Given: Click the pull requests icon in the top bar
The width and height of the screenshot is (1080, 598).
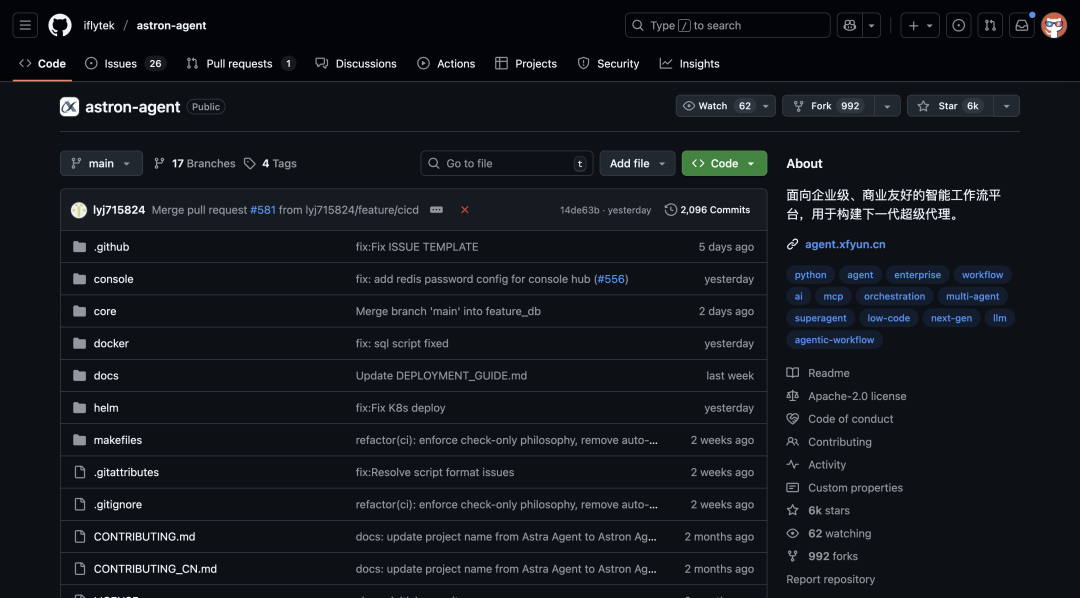Looking at the screenshot, I should [x=990, y=25].
